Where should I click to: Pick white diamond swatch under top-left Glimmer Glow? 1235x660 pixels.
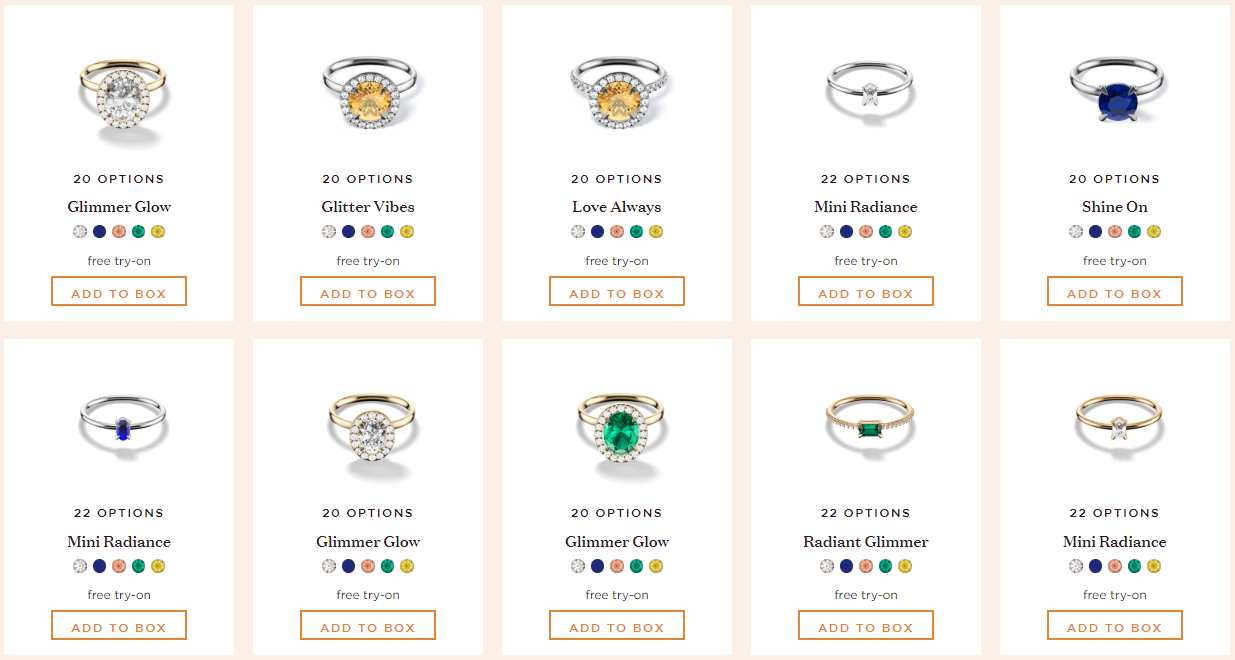(80, 232)
